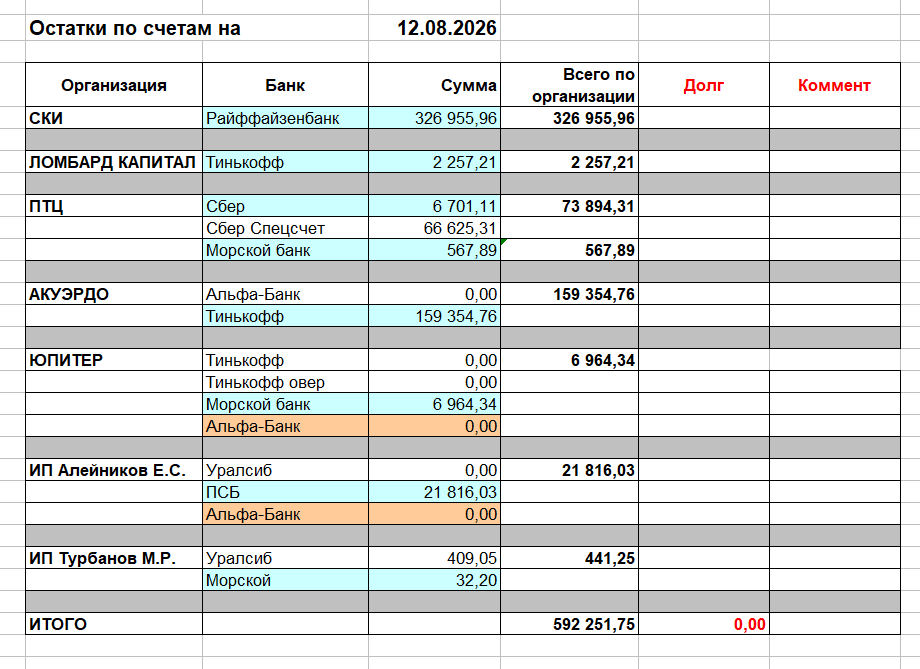Select the Тинькофф овер bank cell
This screenshot has width=920, height=669.
click(285, 382)
